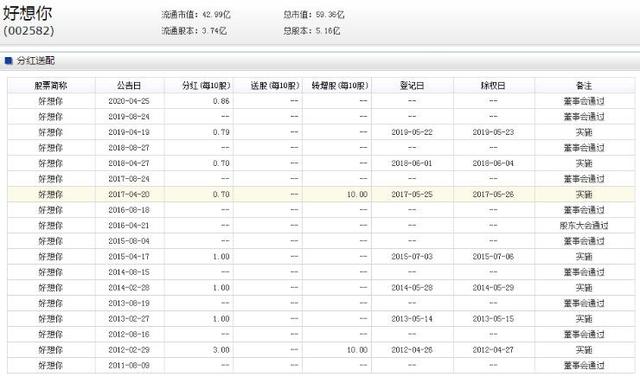Image resolution: width=640 pixels, height=377 pixels.
Task: Click 实施 remark in the 2019-04-19 row
Action: (x=584, y=132)
